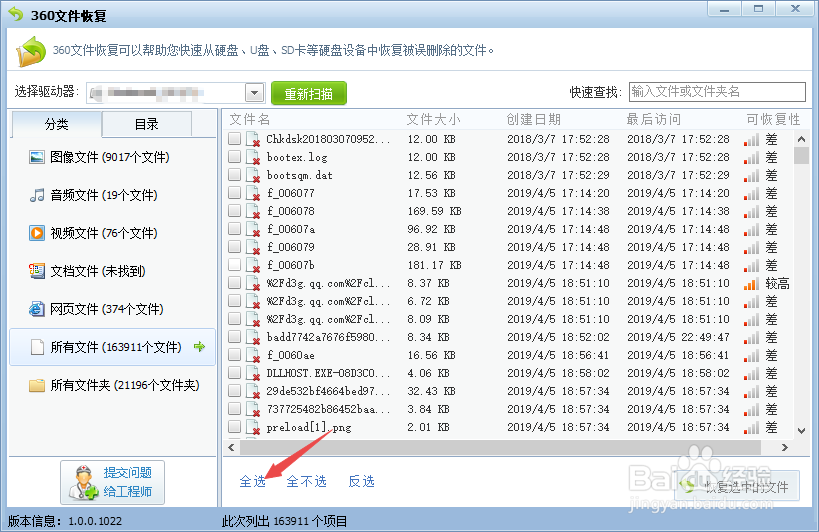The width and height of the screenshot is (819, 532).
Task: Click the 全不选 deselect all link
Action: (x=307, y=481)
